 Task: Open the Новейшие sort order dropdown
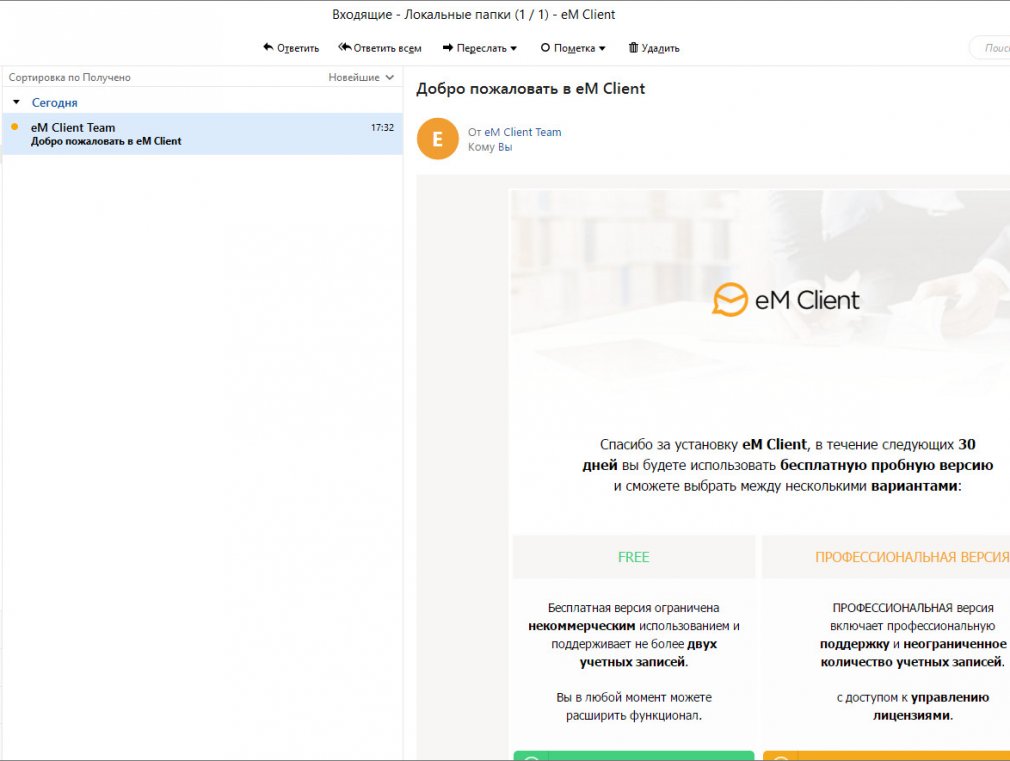click(361, 77)
